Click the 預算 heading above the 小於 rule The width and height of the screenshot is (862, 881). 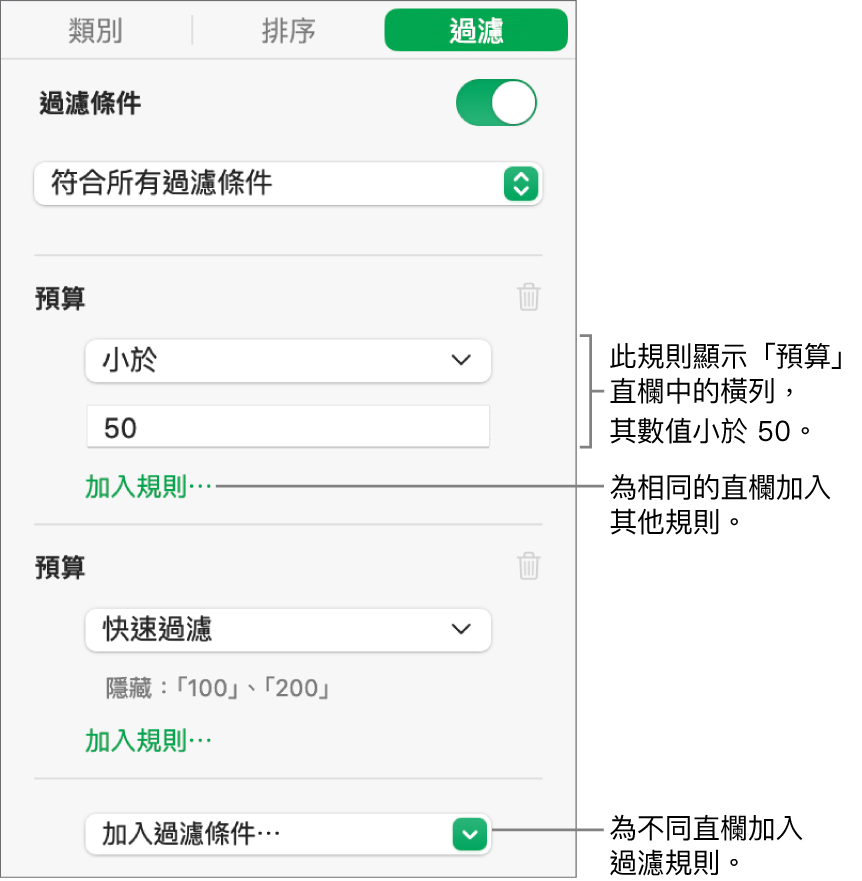[62, 298]
